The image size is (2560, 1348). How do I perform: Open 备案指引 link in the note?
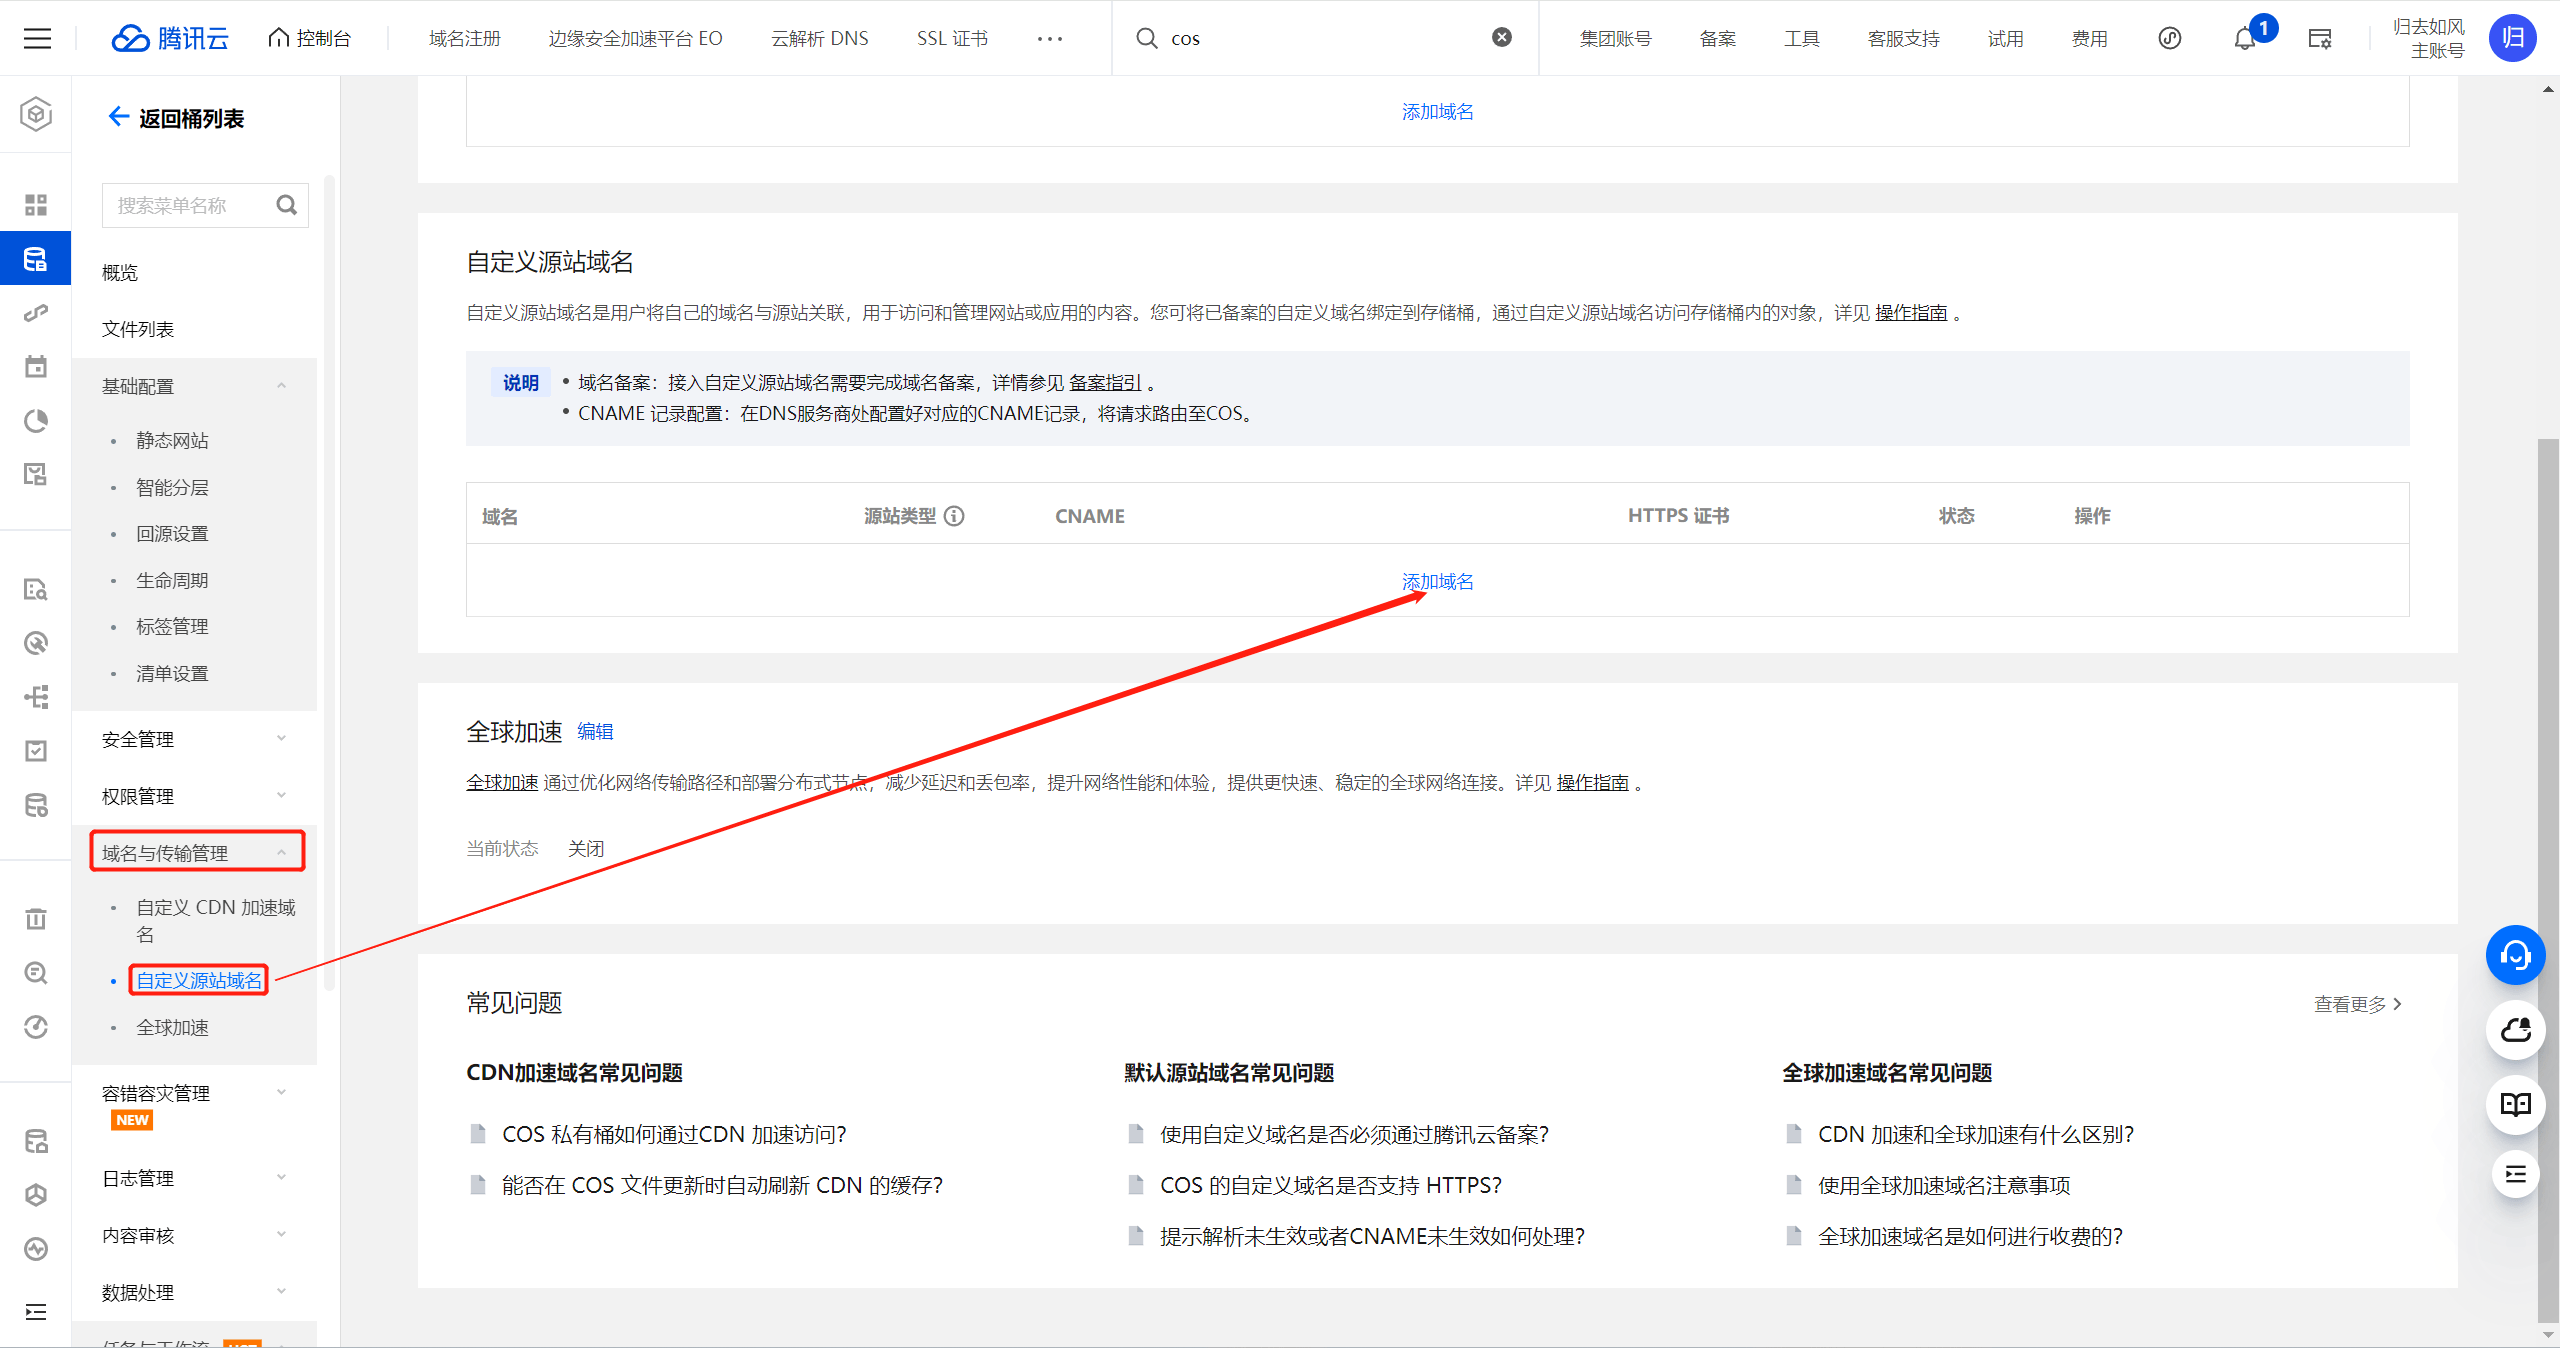point(1105,382)
